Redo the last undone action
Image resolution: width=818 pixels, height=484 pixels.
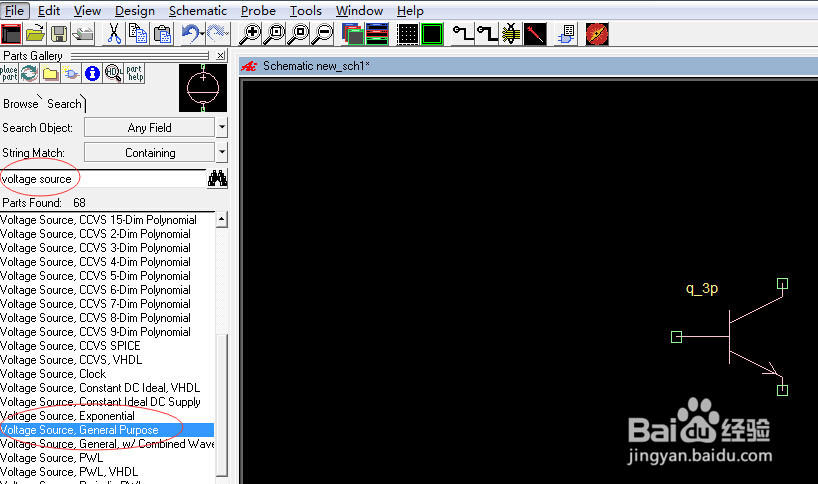pos(218,34)
